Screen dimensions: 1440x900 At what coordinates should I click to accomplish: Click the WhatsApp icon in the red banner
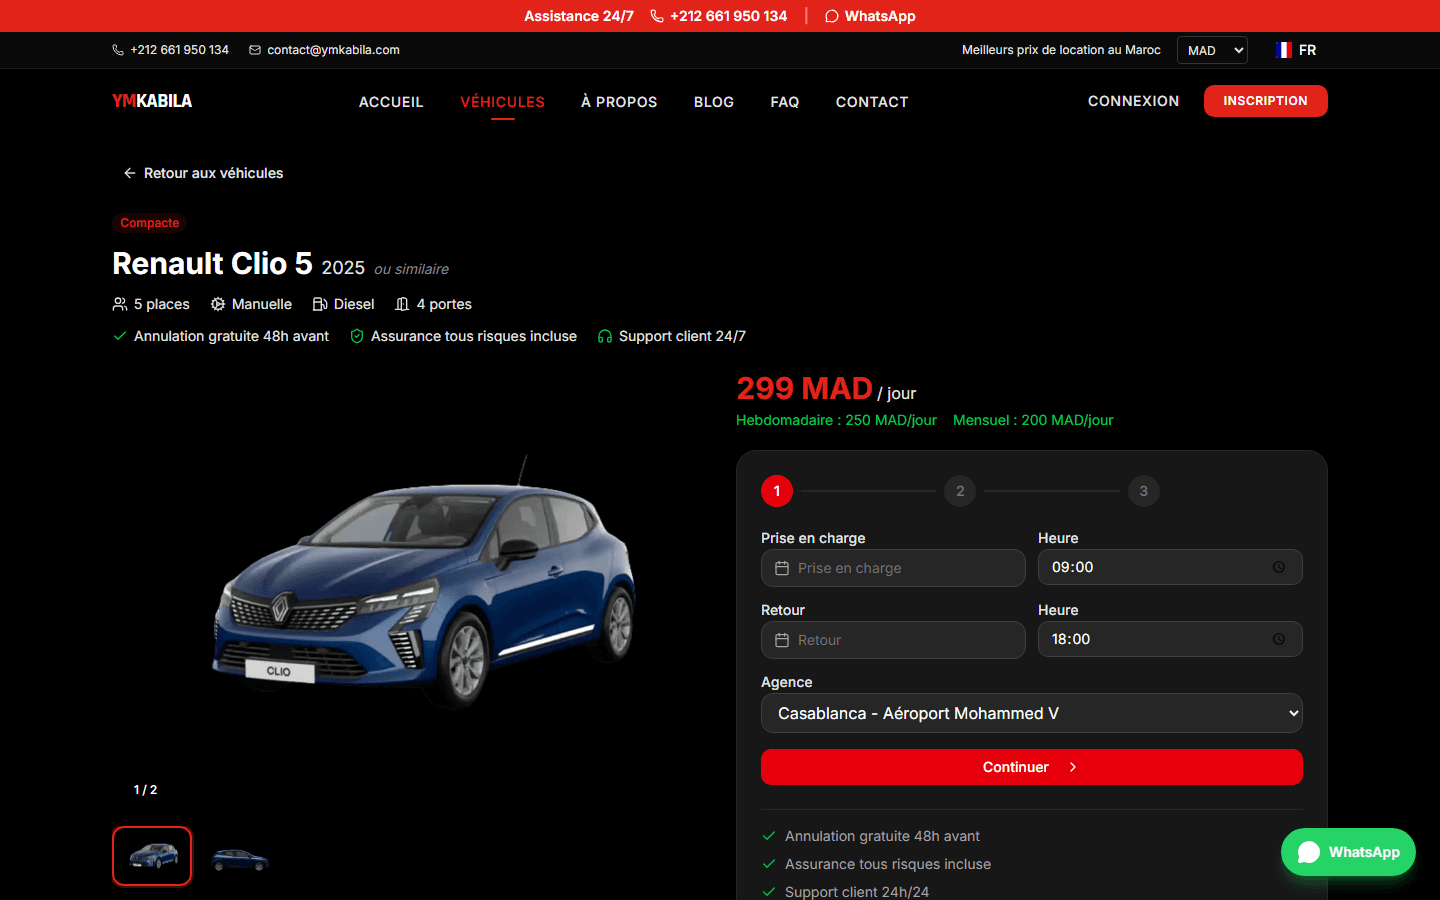click(x=831, y=16)
